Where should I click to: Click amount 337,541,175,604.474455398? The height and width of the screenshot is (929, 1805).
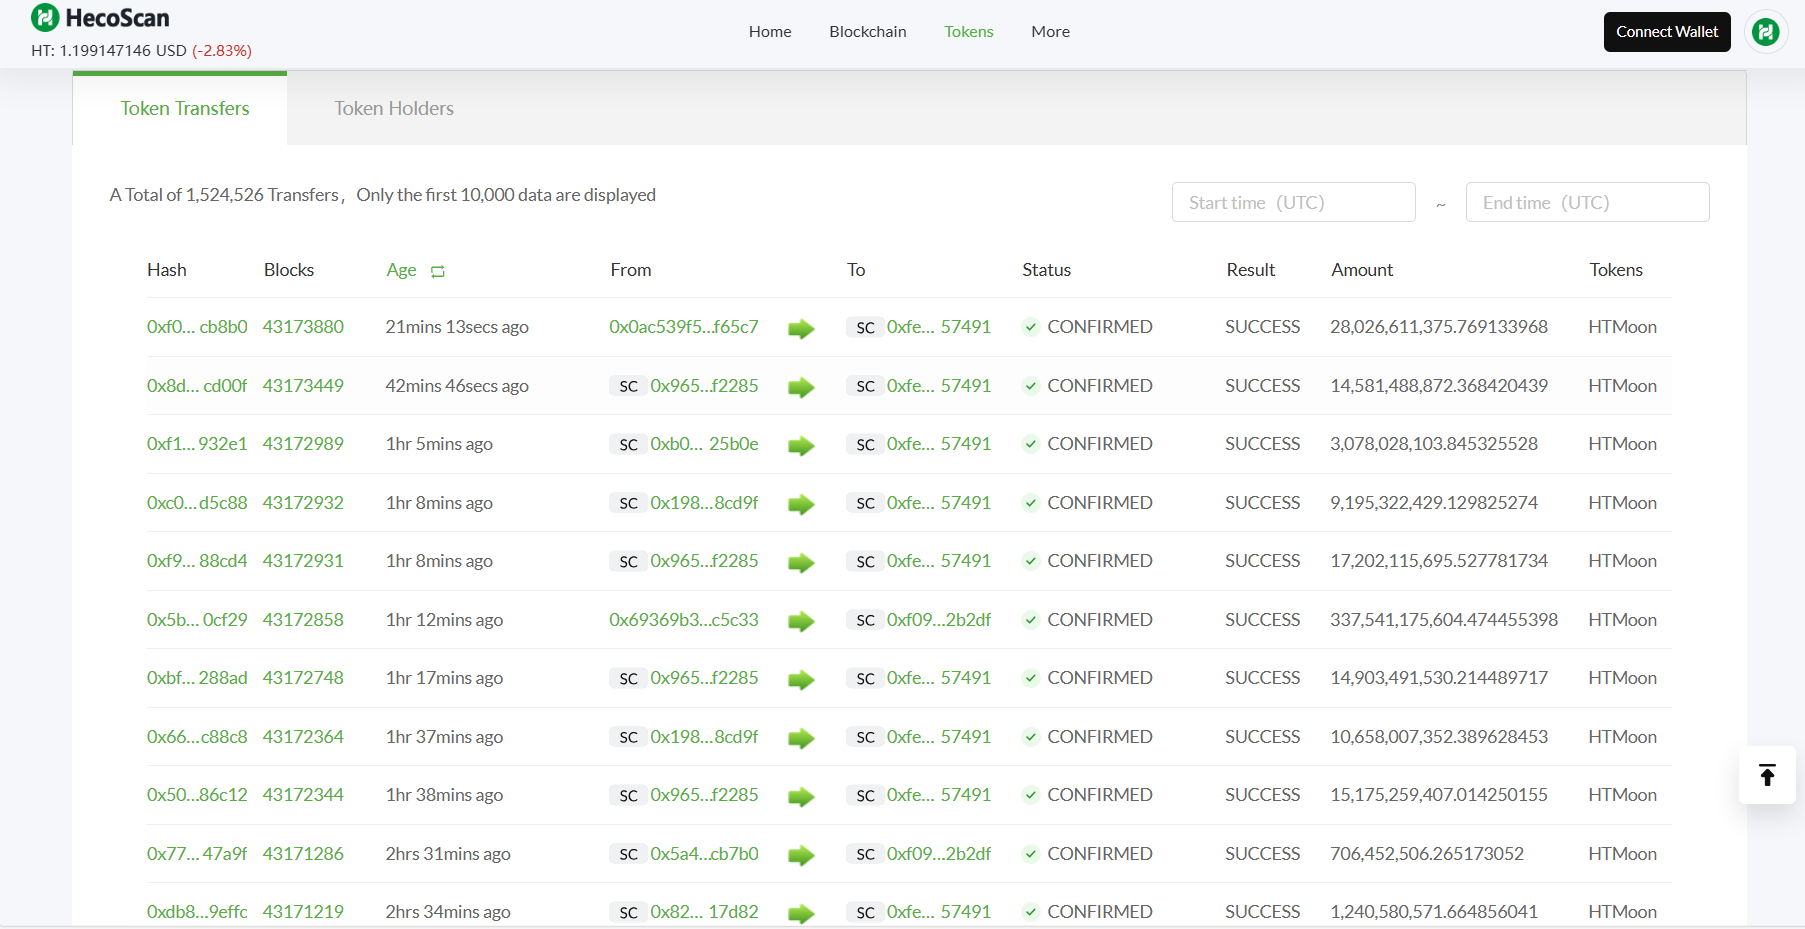[x=1444, y=620]
